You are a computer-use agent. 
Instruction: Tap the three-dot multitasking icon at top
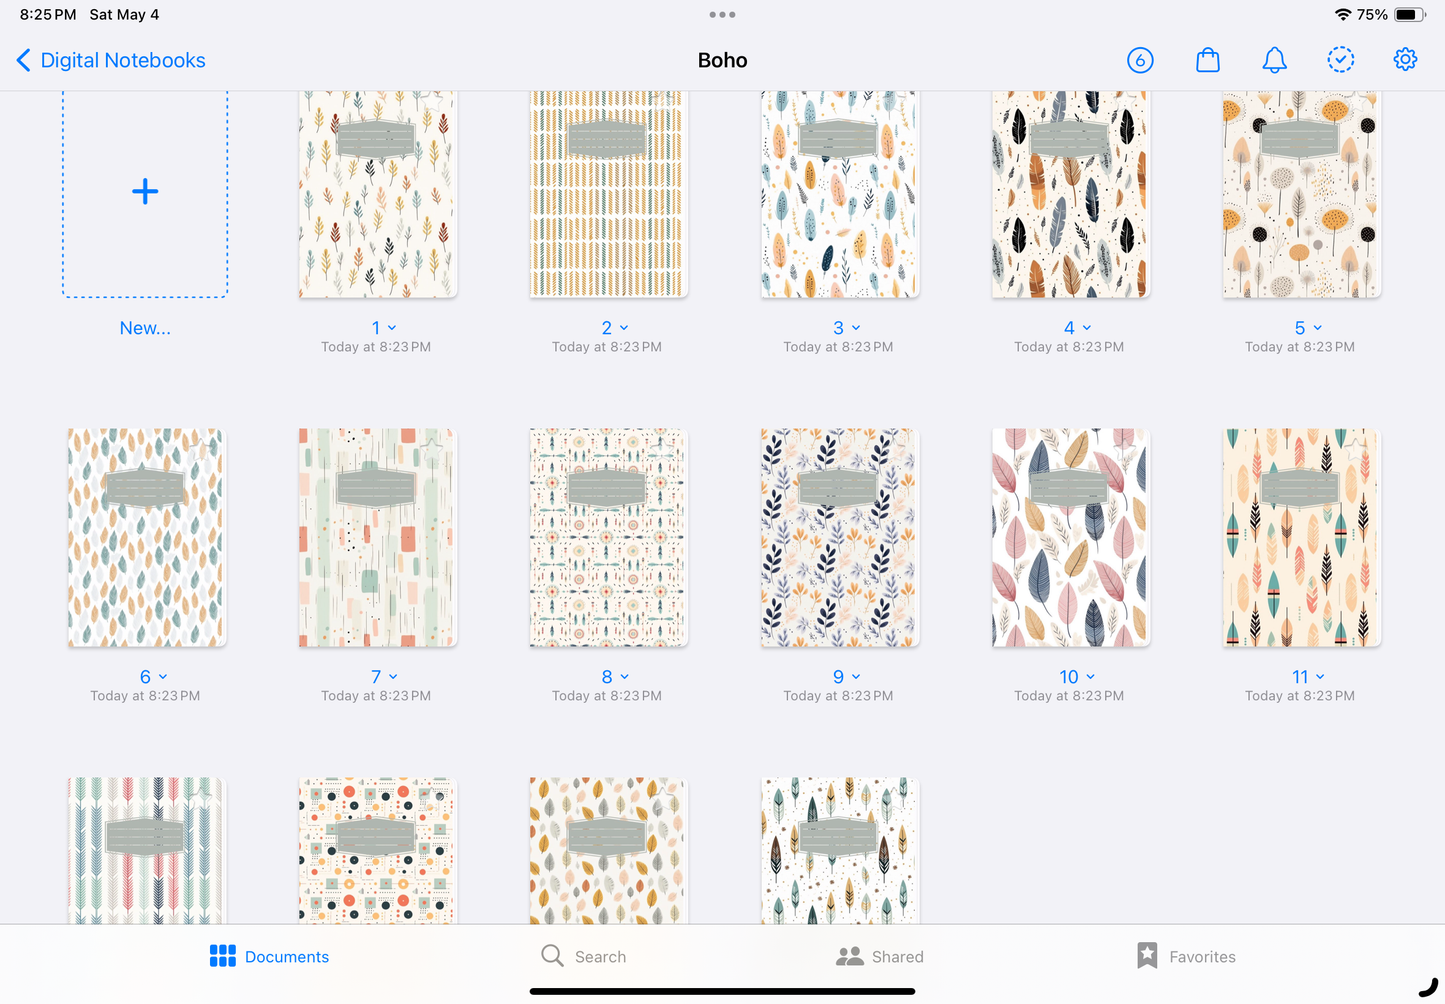[722, 15]
